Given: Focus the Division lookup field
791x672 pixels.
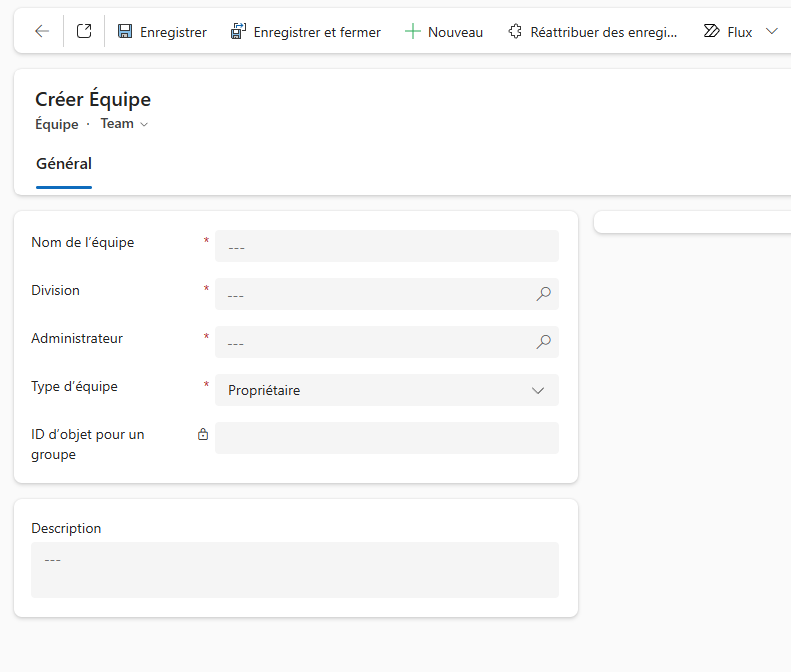Looking at the screenshot, I should pos(376,294).
